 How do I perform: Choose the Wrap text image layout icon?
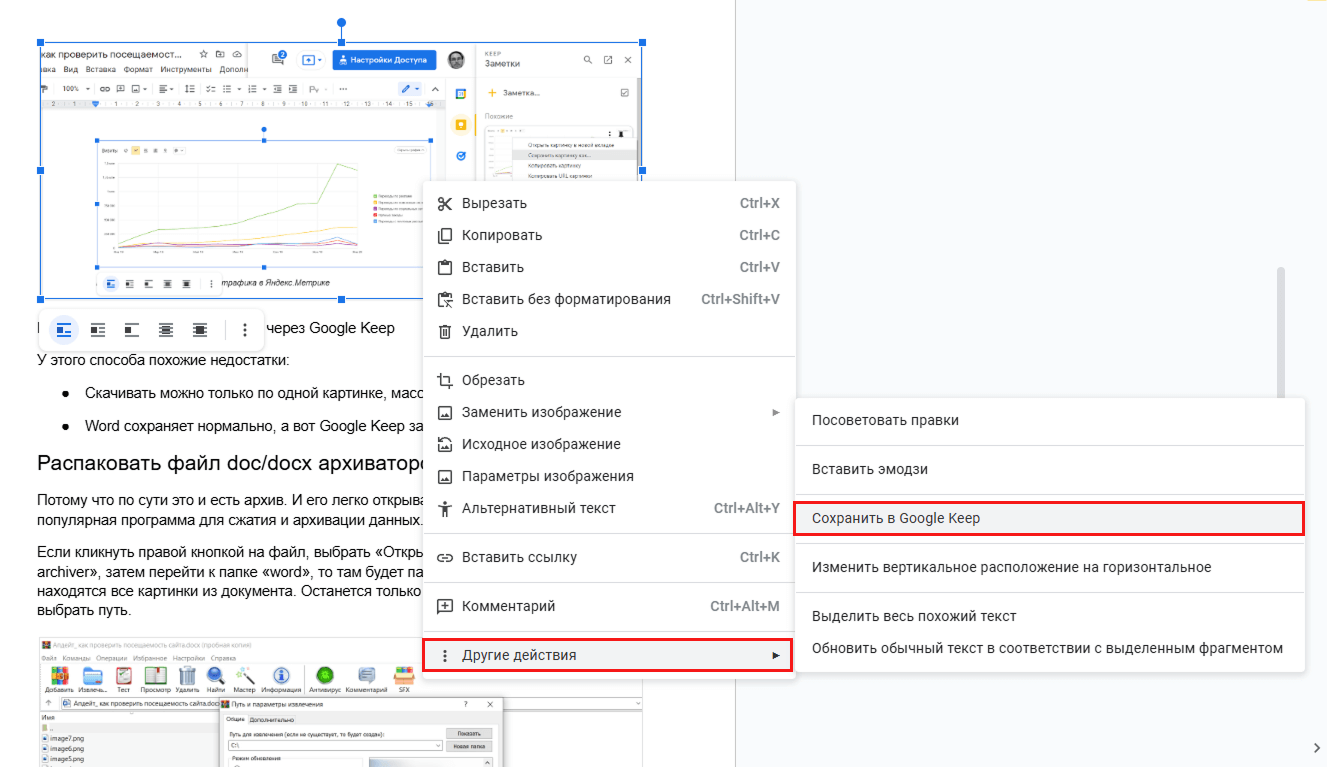[x=98, y=329]
